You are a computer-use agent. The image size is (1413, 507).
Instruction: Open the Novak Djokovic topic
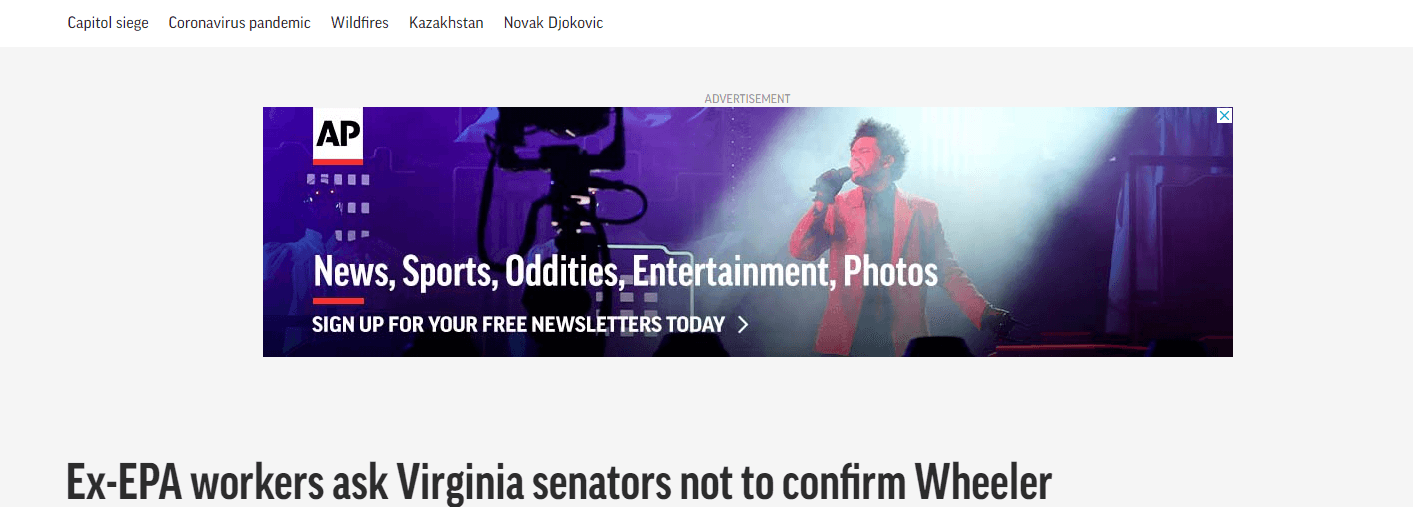pos(553,22)
